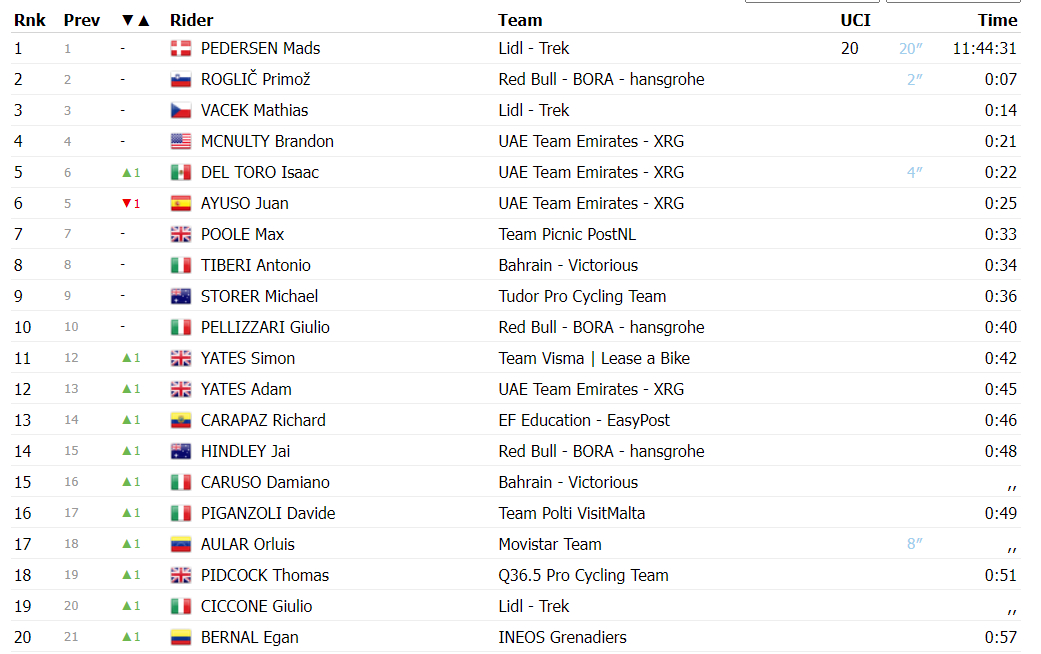Click the USA flag next to MCNULTY Brandon
Viewport: 1041px width, 654px height.
(181, 141)
